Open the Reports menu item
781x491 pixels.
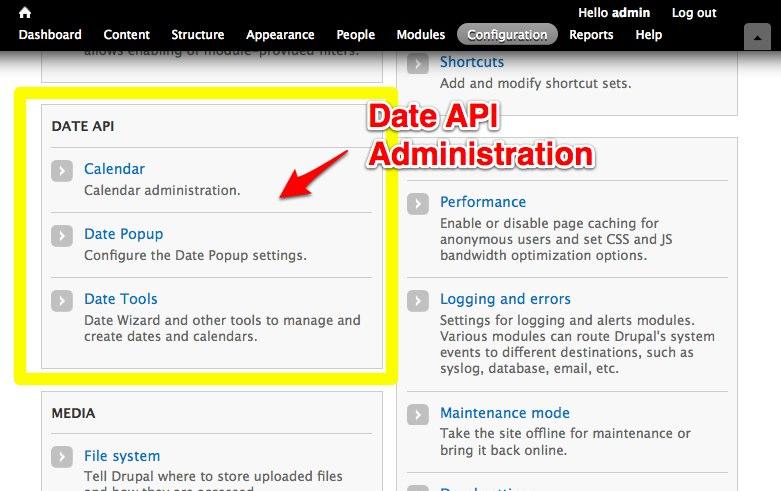coord(591,35)
